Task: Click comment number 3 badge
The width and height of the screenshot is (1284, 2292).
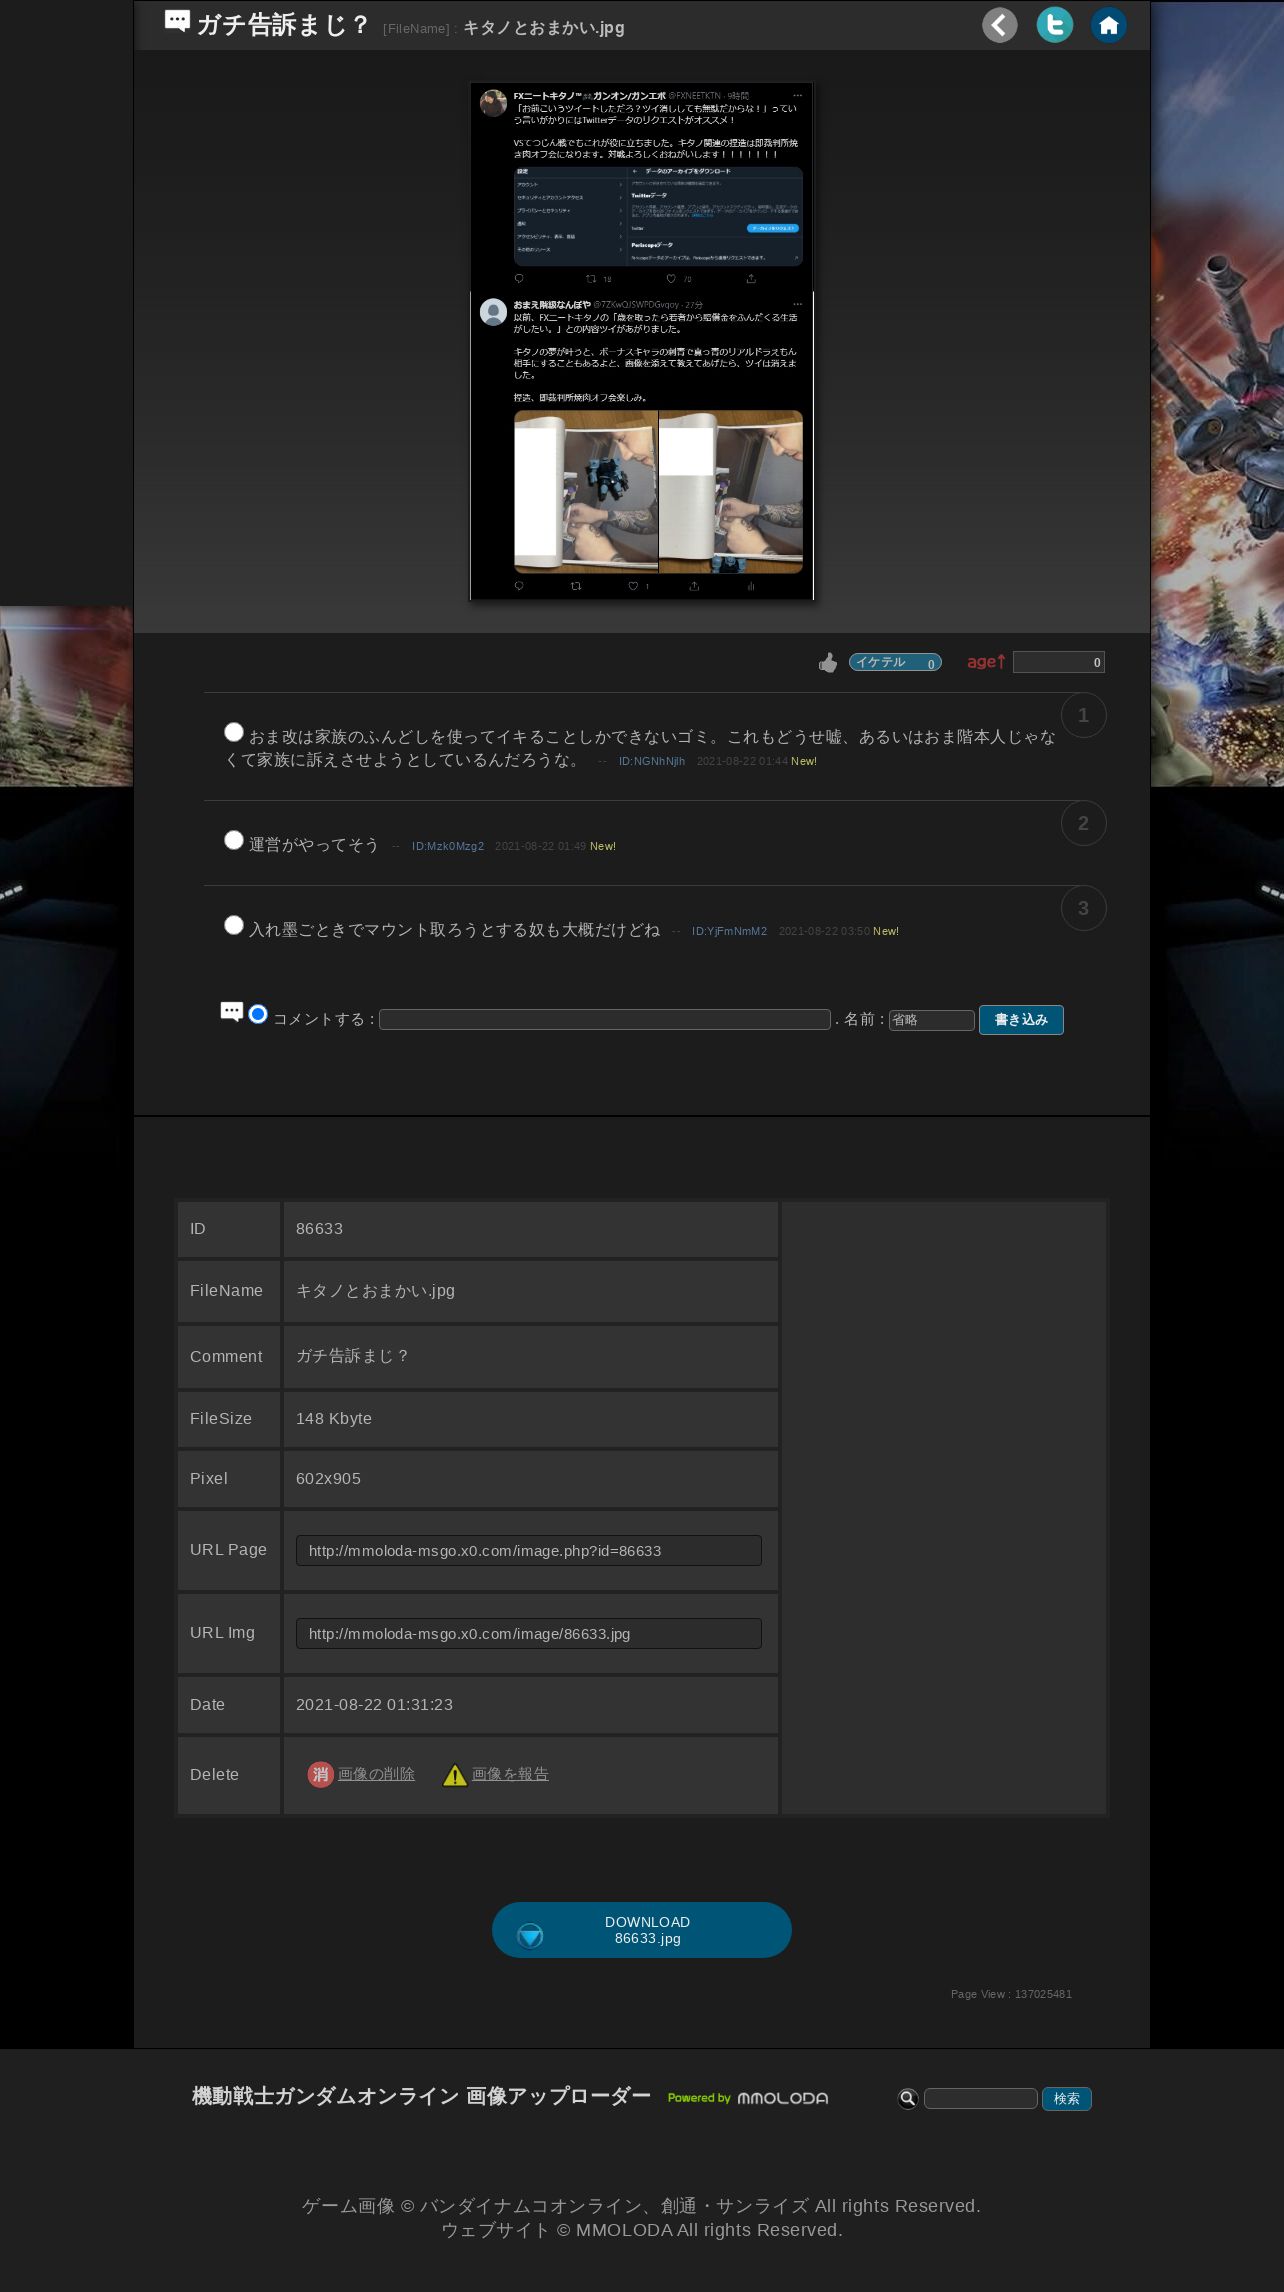Action: coord(1083,908)
